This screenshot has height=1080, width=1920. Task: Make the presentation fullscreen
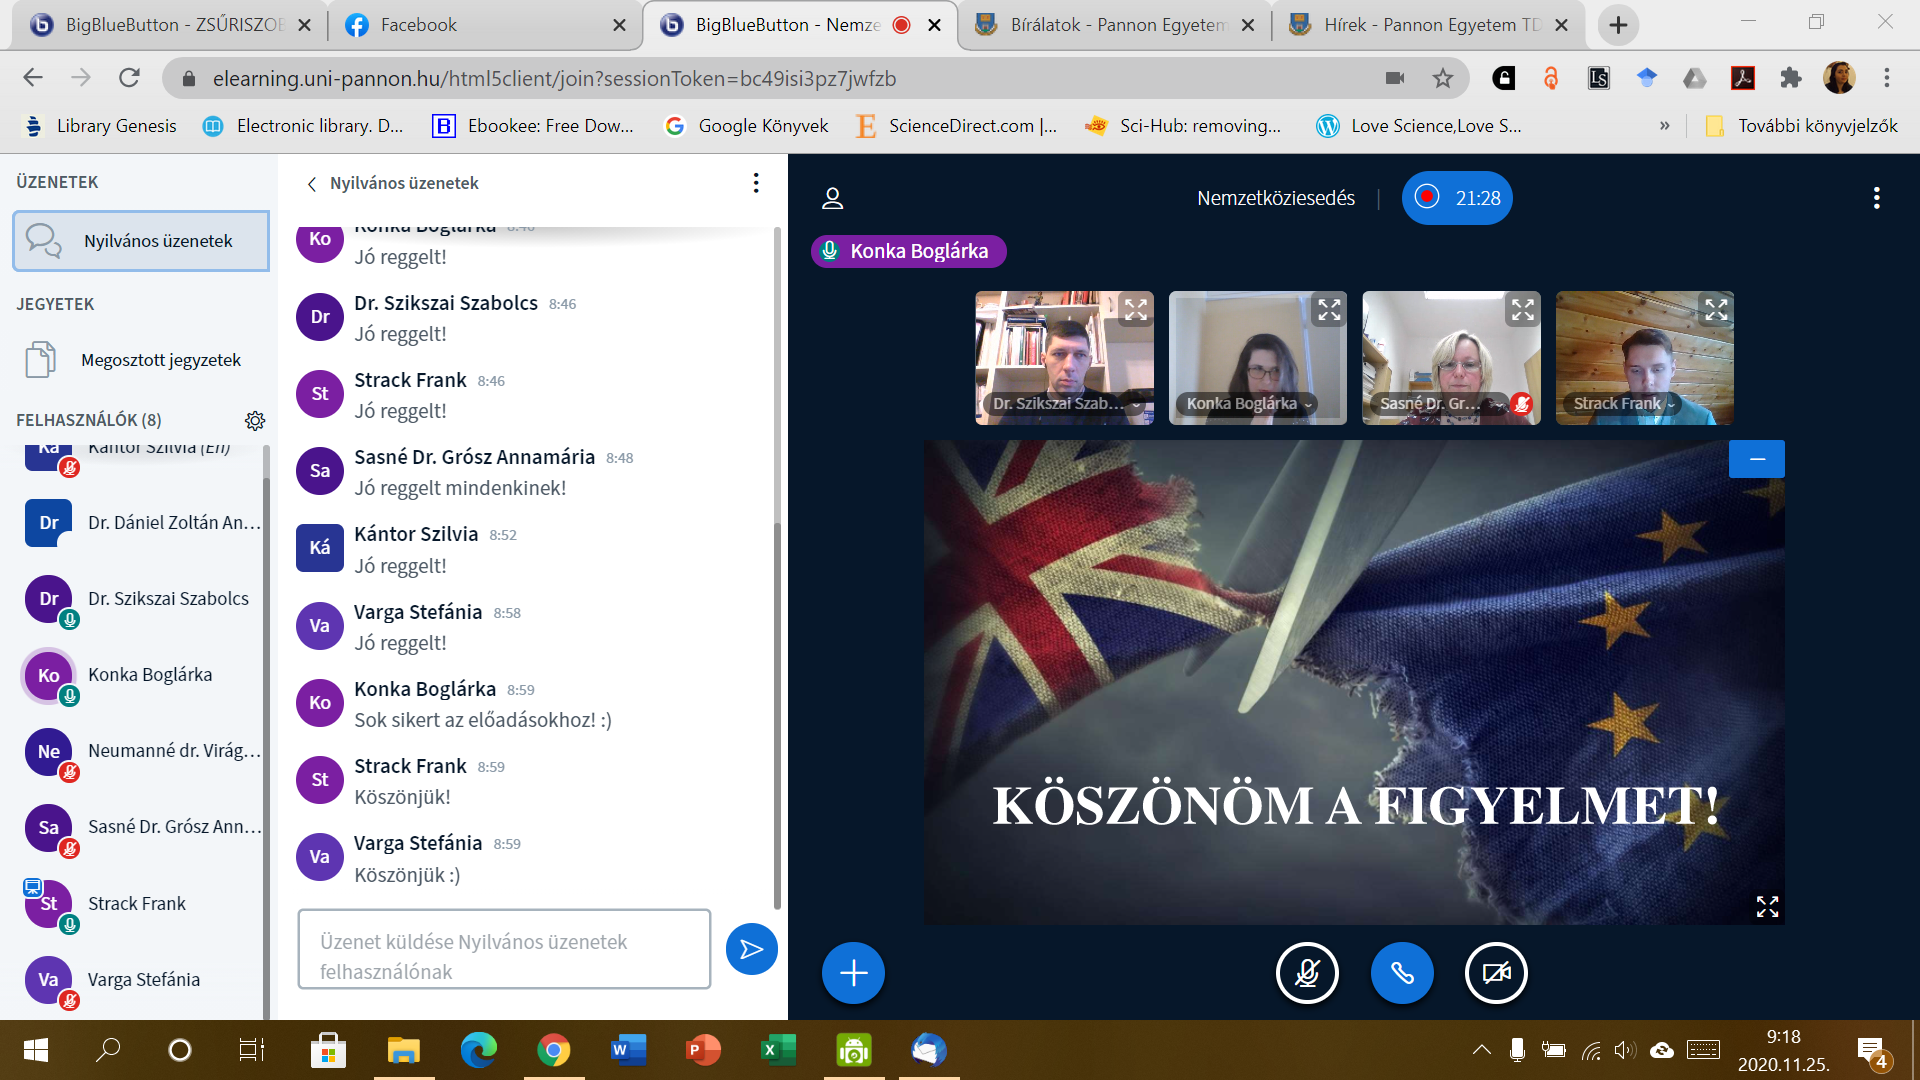(x=1767, y=906)
